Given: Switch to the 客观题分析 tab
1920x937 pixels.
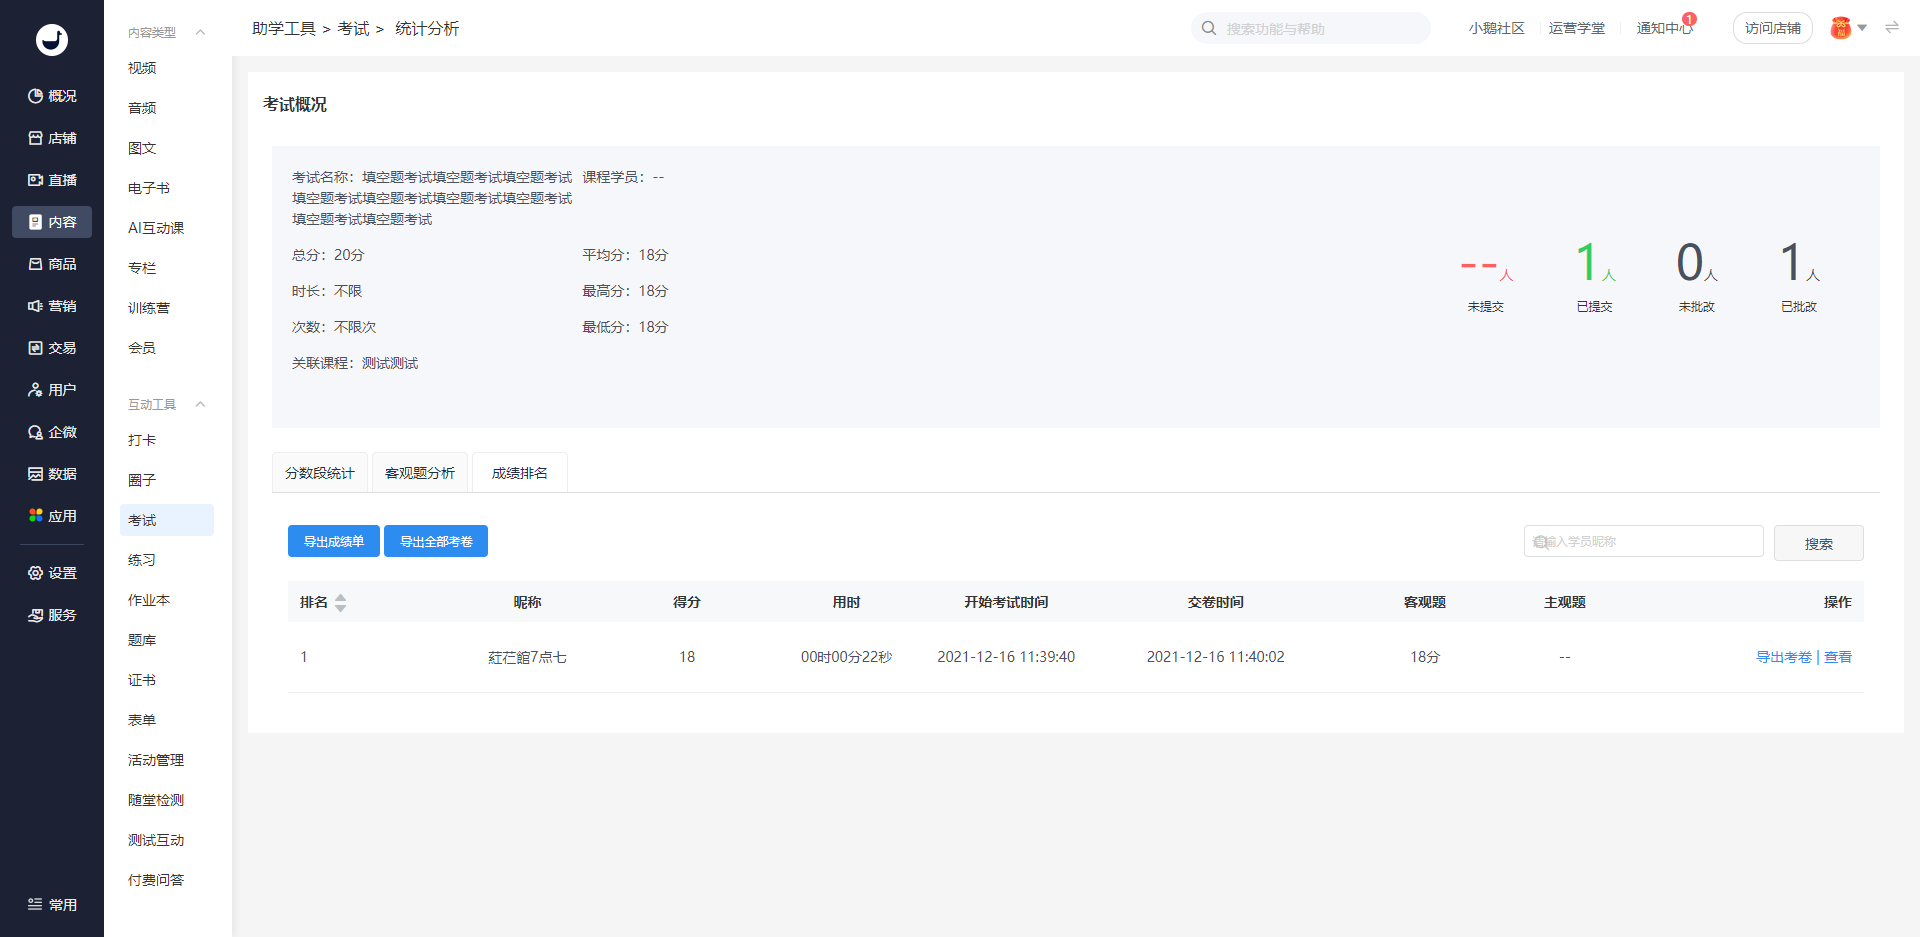Looking at the screenshot, I should [x=420, y=473].
